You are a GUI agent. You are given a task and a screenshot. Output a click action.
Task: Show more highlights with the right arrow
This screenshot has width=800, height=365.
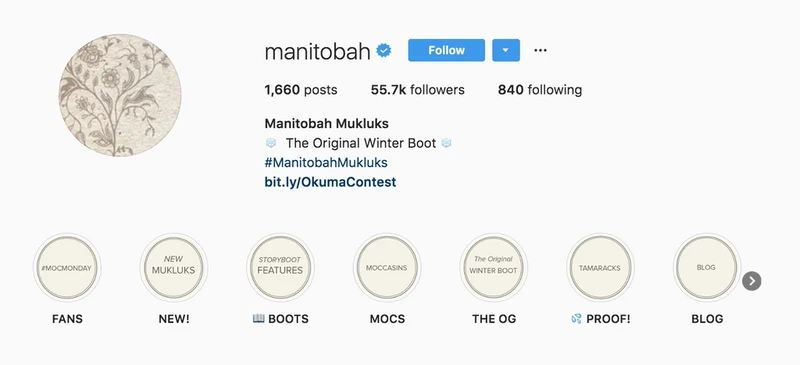coord(752,281)
